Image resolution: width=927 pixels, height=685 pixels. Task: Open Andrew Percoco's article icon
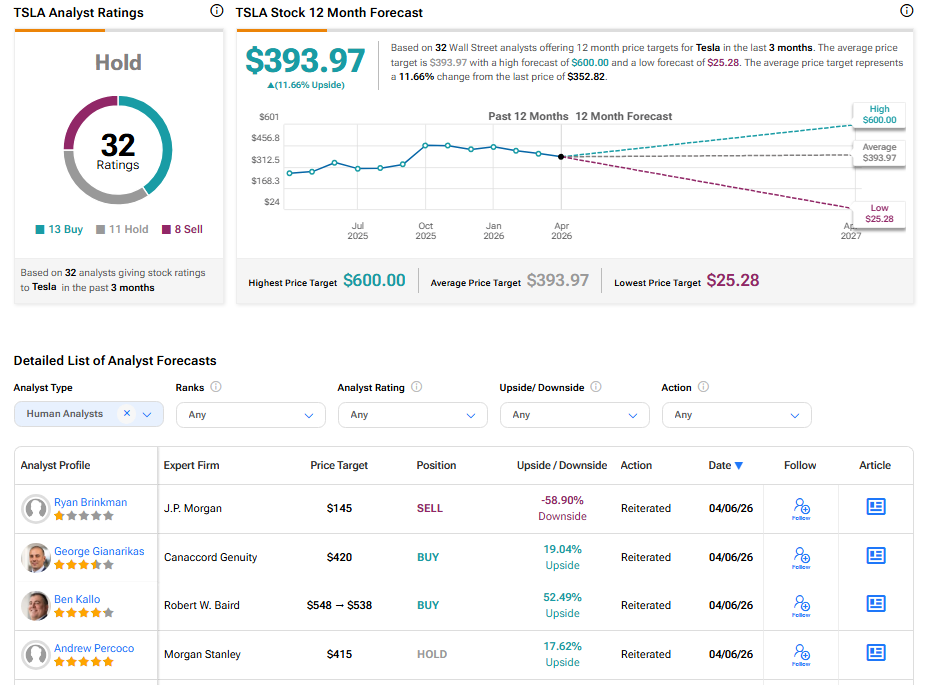tap(876, 653)
